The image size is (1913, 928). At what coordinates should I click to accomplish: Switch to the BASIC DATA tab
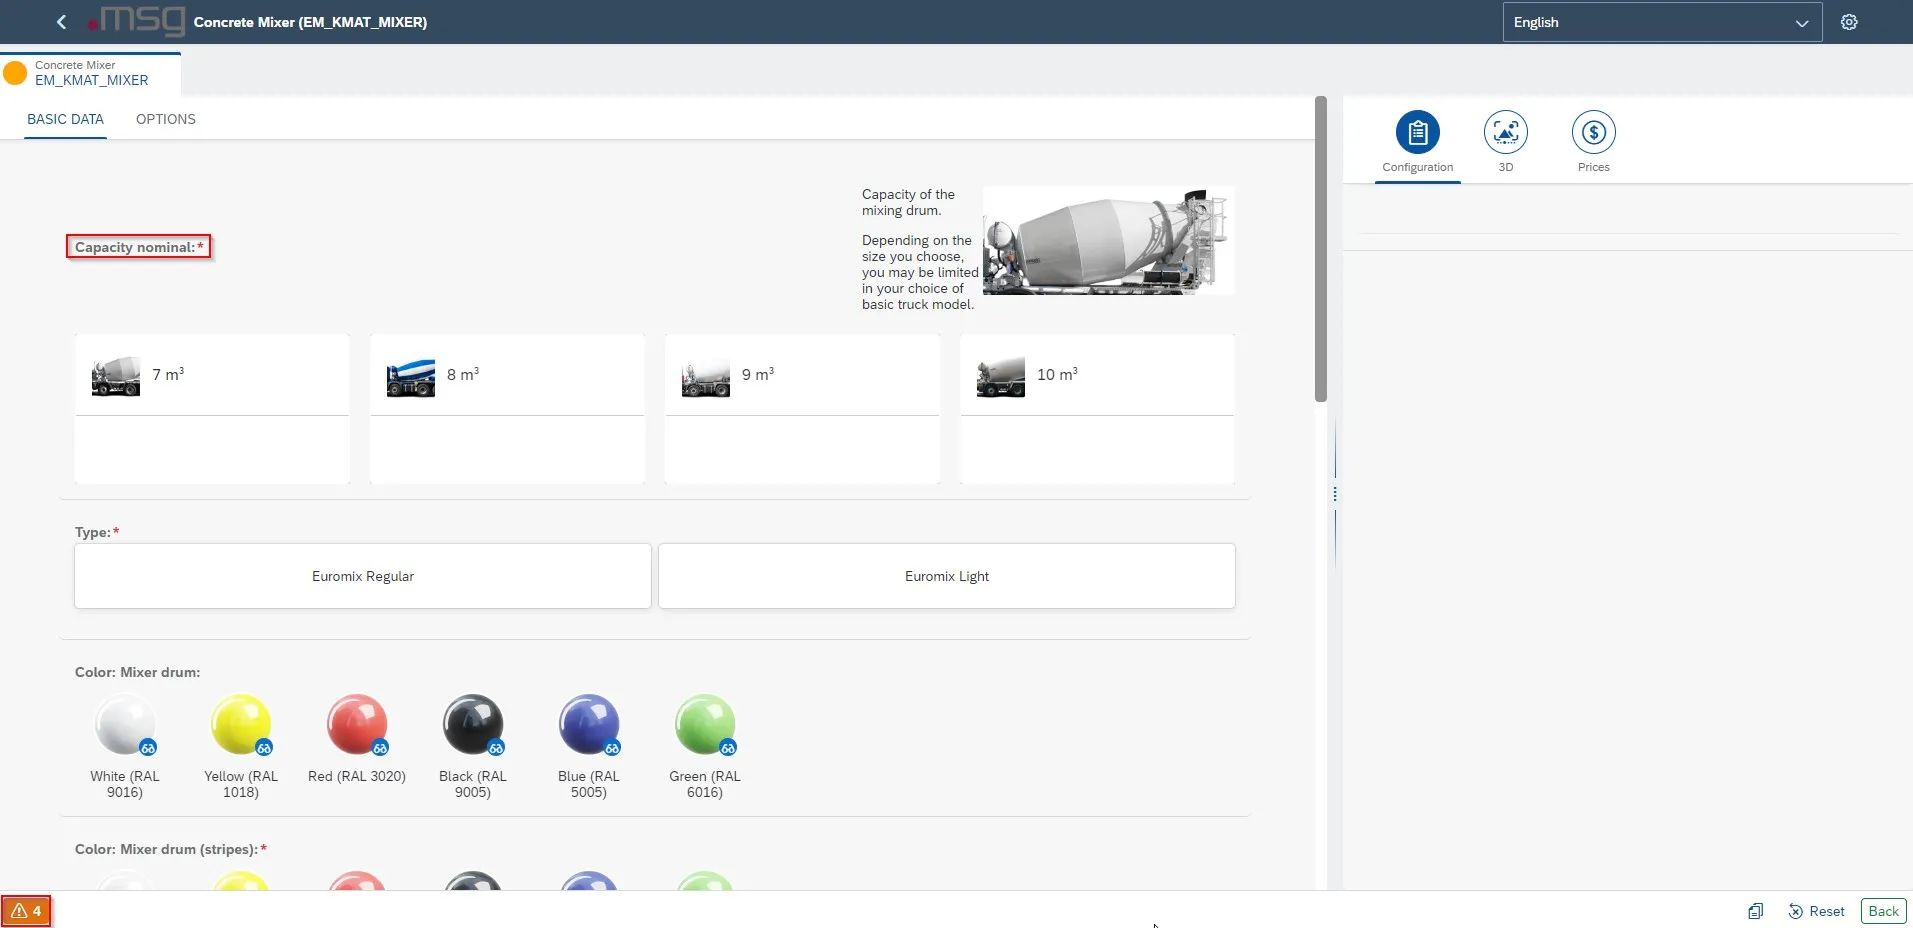pyautogui.click(x=65, y=119)
